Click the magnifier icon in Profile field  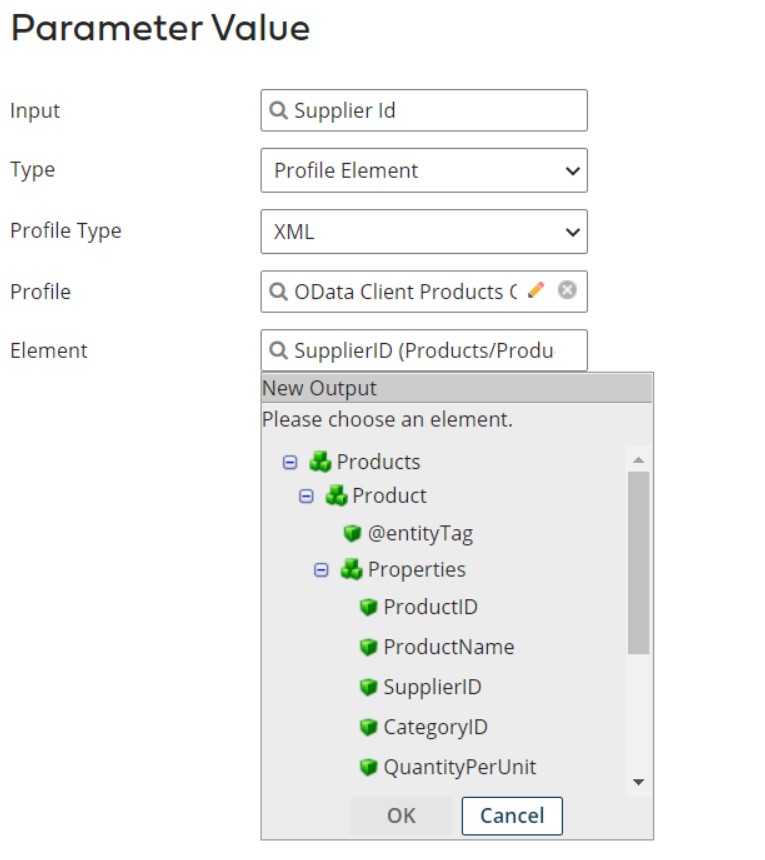[278, 292]
